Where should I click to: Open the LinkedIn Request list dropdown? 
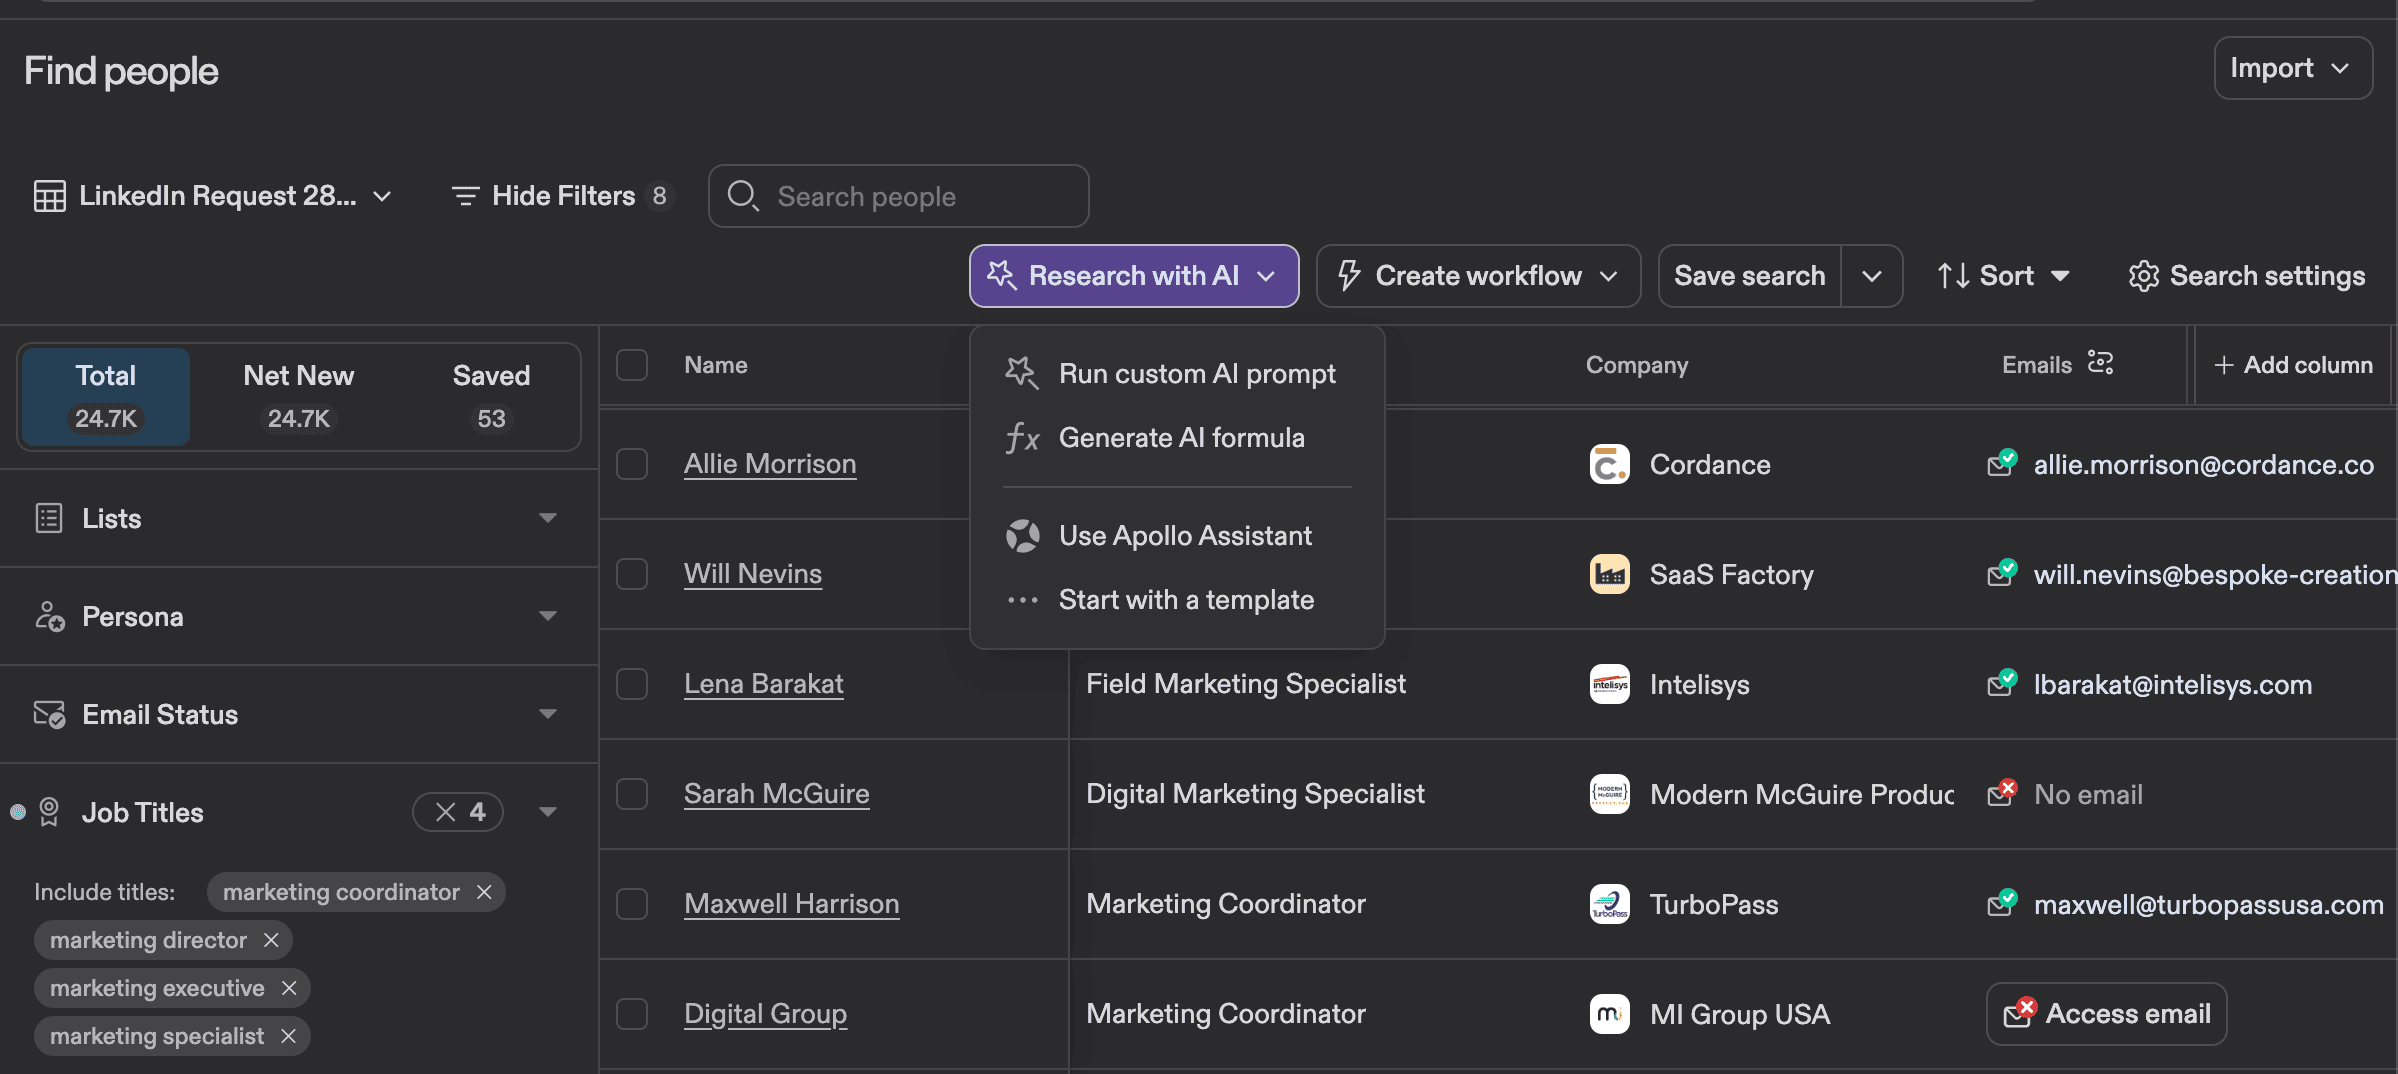[x=213, y=196]
